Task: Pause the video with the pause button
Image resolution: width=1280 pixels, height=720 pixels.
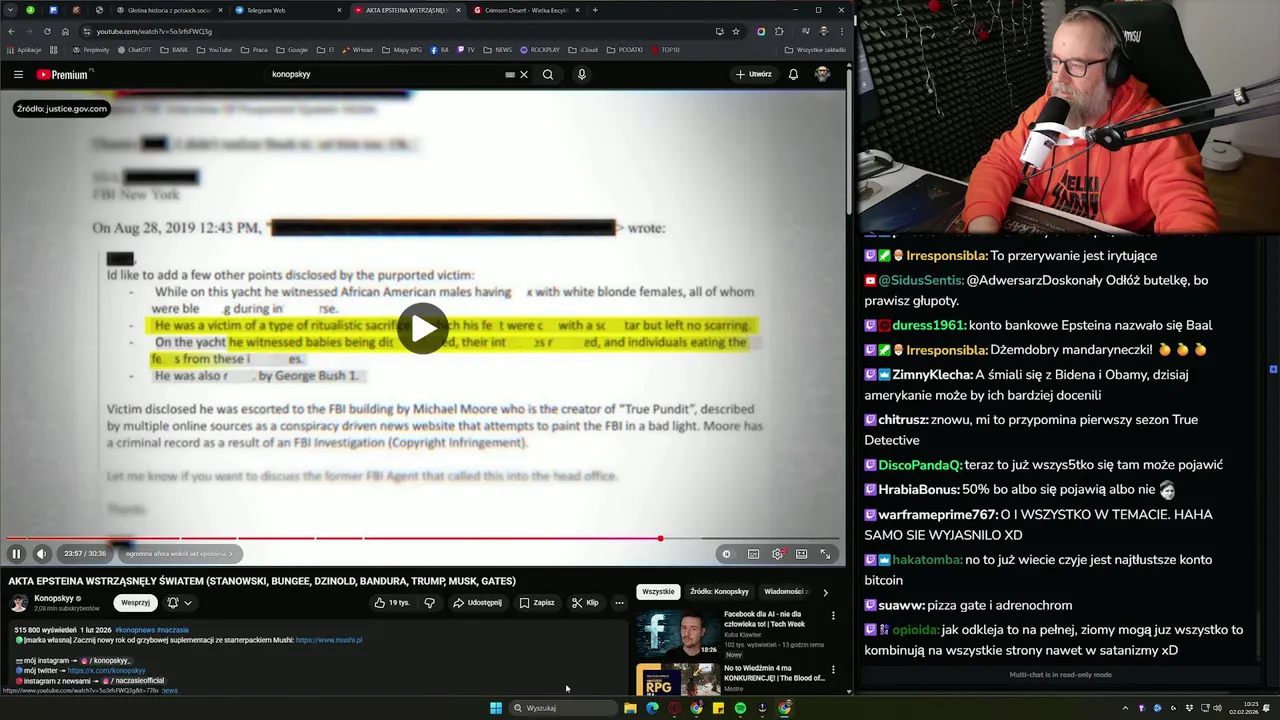Action: pos(16,553)
